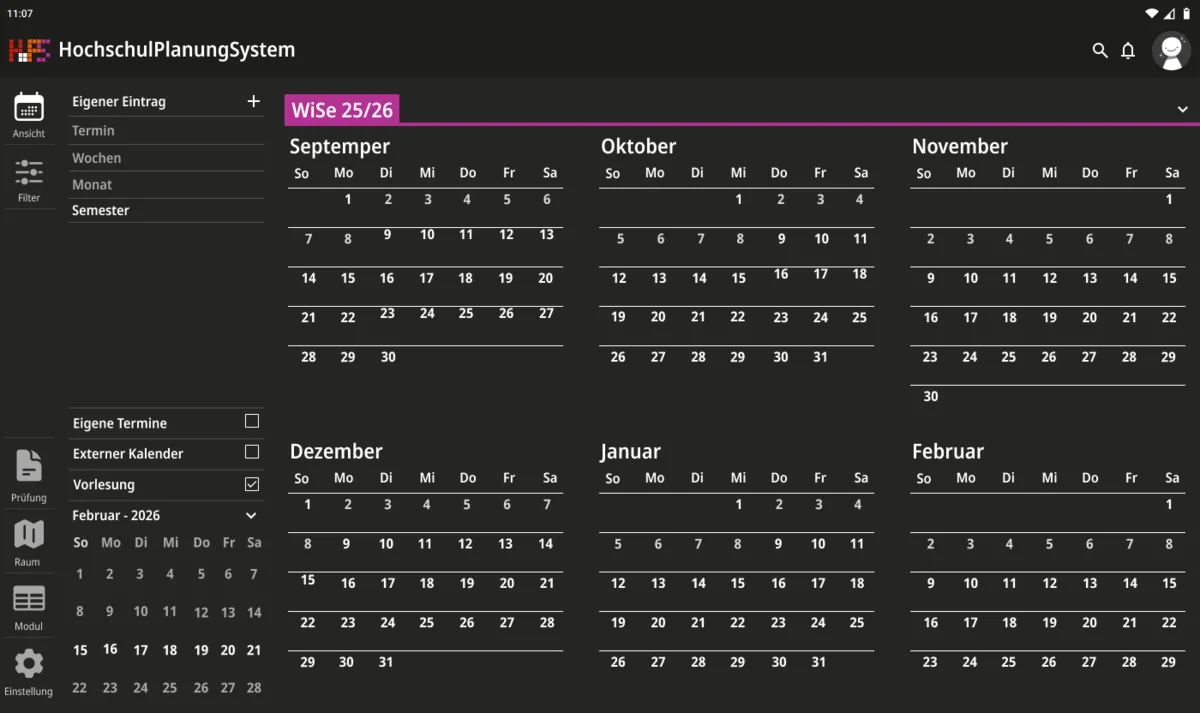Select 16 in the Februar mini calendar
1200x713 pixels.
click(110, 649)
